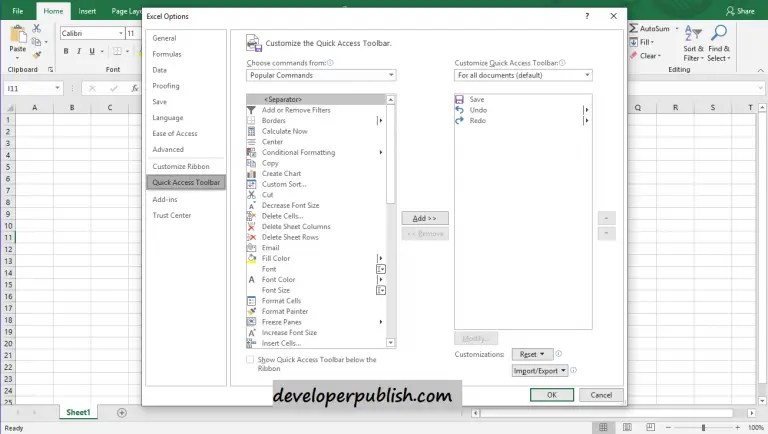The image size is (768, 434).
Task: Click the command list scroll down arrow
Action: 390,343
